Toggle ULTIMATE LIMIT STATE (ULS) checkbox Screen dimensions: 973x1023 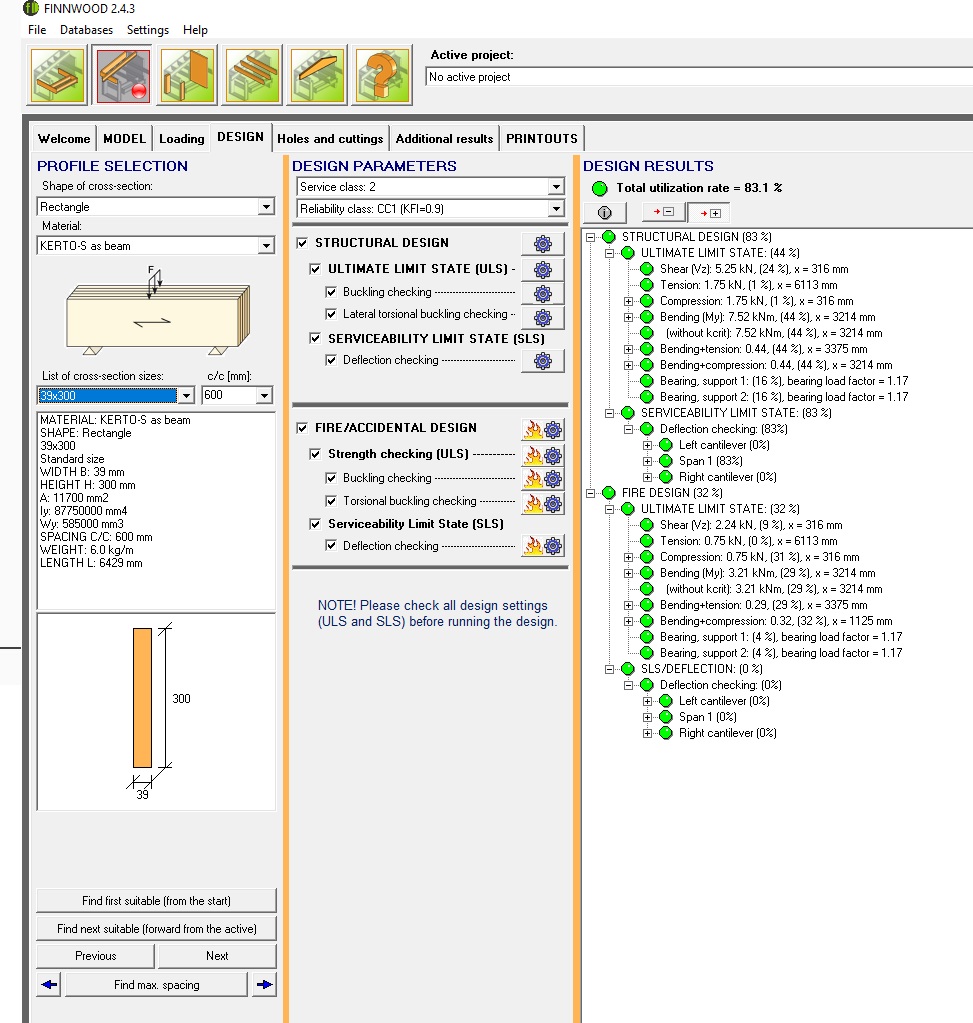[x=315, y=269]
